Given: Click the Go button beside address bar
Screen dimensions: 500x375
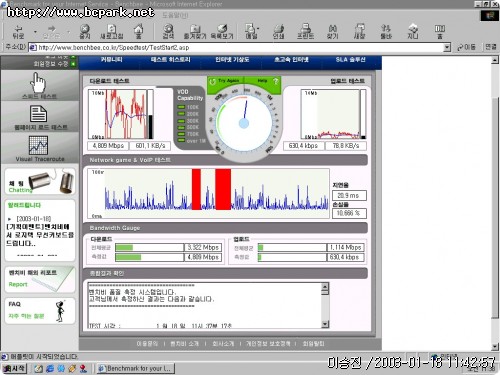Looking at the screenshot, I should (466, 47).
